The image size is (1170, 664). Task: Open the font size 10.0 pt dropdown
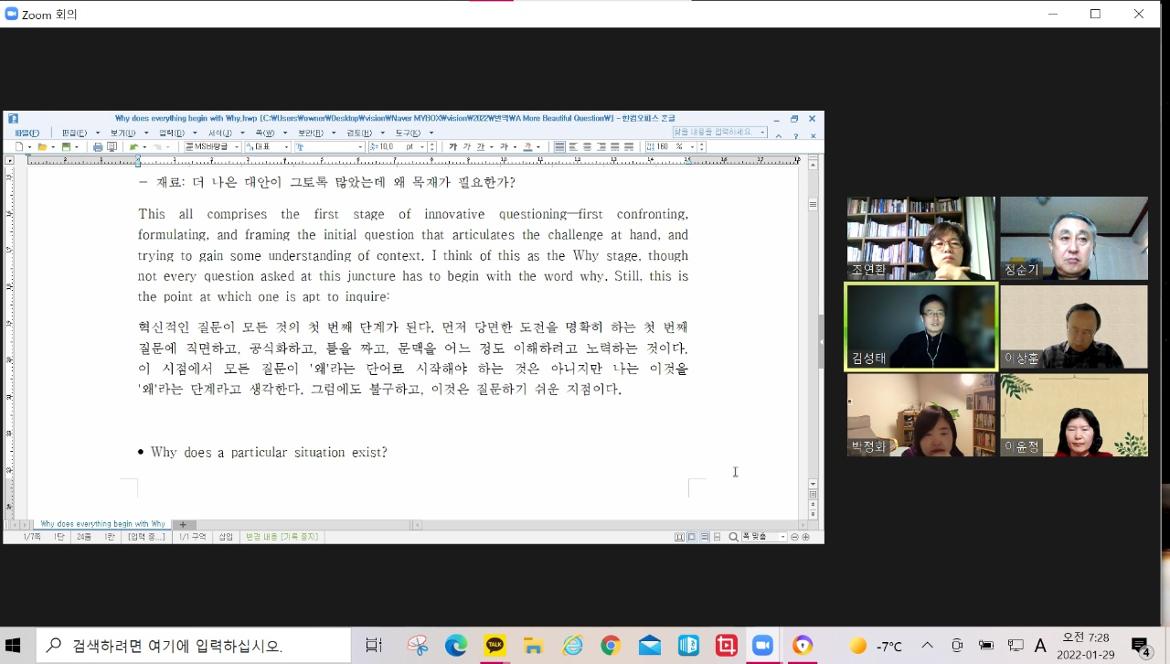click(422, 147)
